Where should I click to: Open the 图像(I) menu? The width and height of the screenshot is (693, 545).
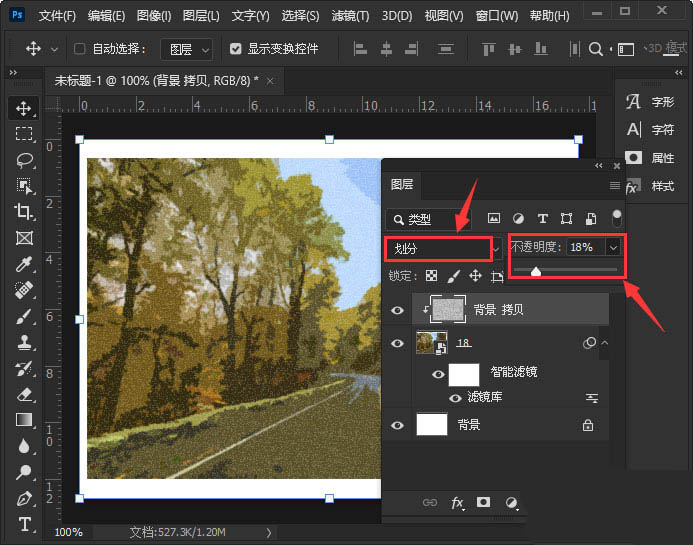point(153,16)
